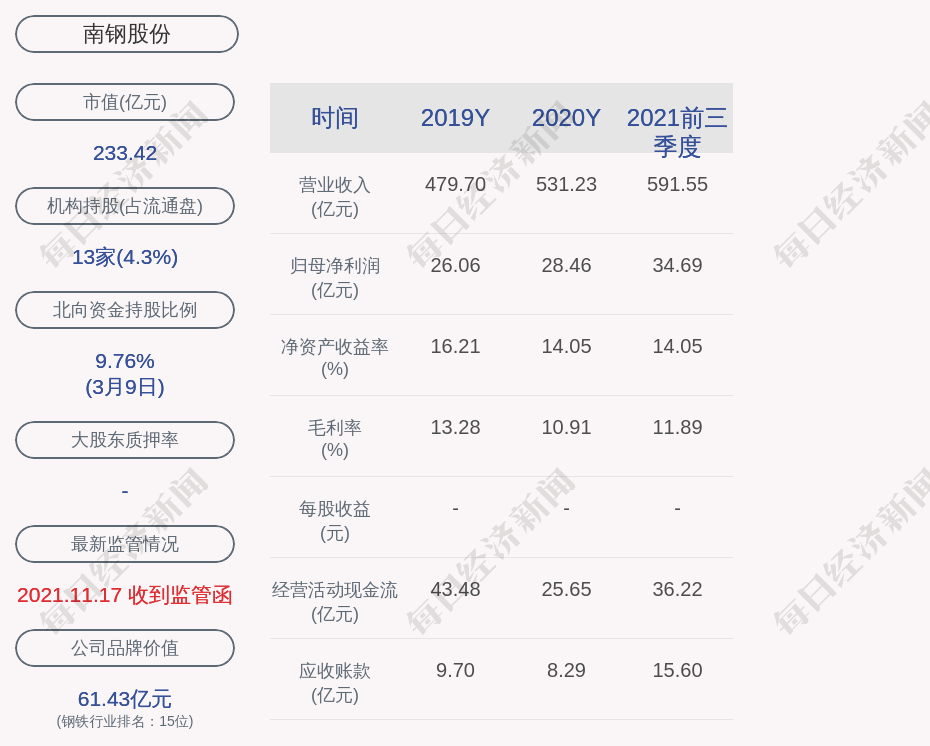Click the 2020Y ROE value 14.05
This screenshot has height=746, width=930.
pos(566,346)
